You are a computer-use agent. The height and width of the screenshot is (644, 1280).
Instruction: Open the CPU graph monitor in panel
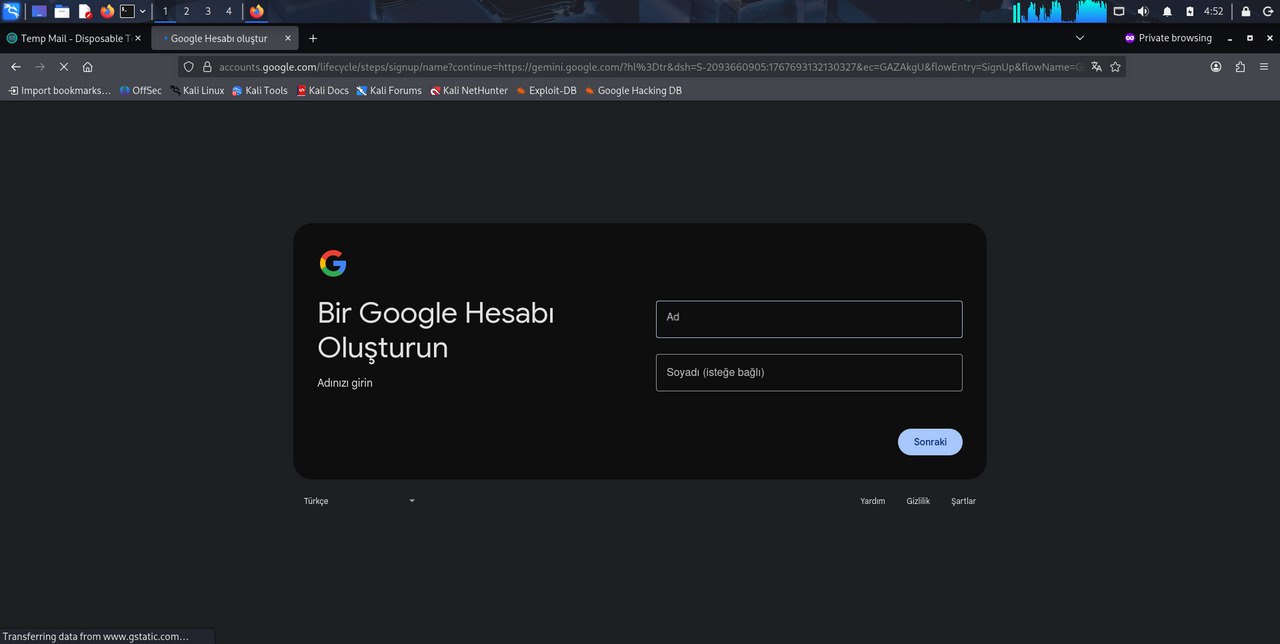(x=1059, y=11)
